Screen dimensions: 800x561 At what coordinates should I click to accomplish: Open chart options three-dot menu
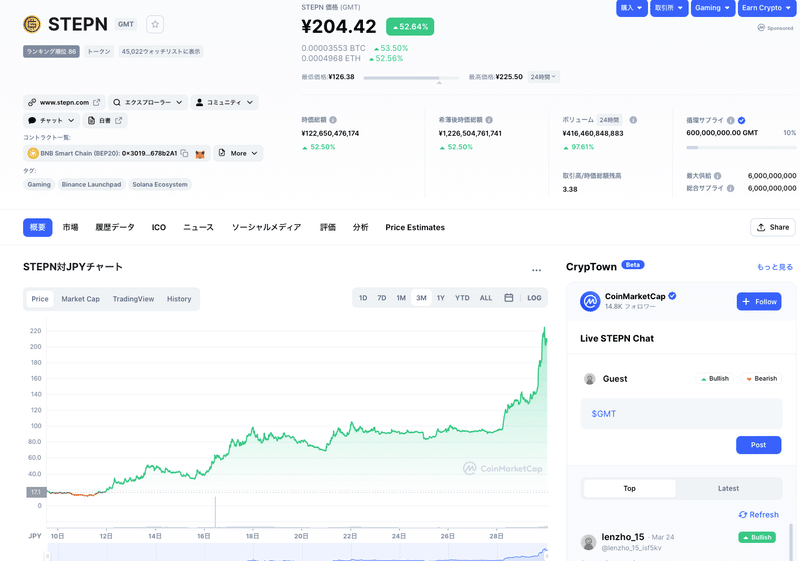coord(536,270)
